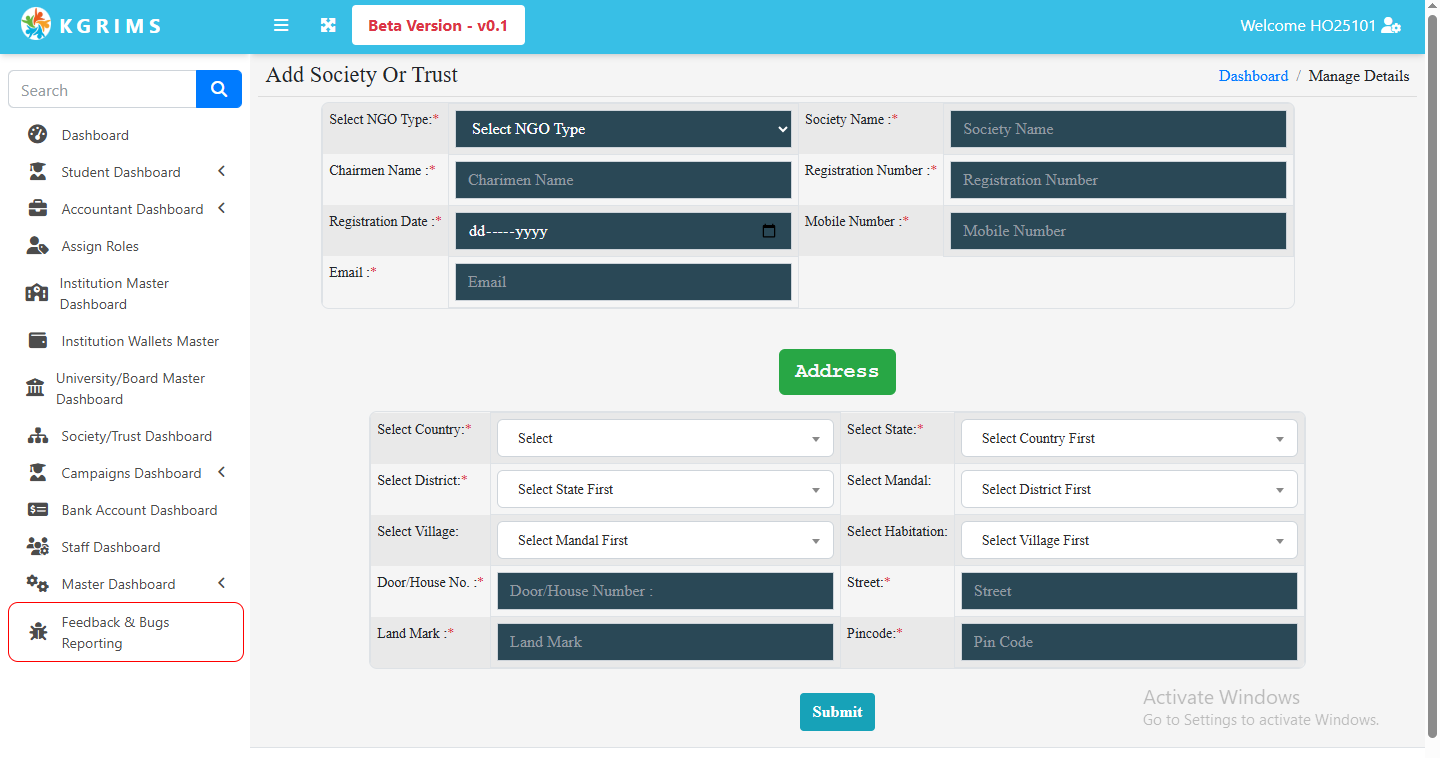The image size is (1440, 758).
Task: Follow the Dashboard breadcrumb link
Action: [x=1253, y=76]
